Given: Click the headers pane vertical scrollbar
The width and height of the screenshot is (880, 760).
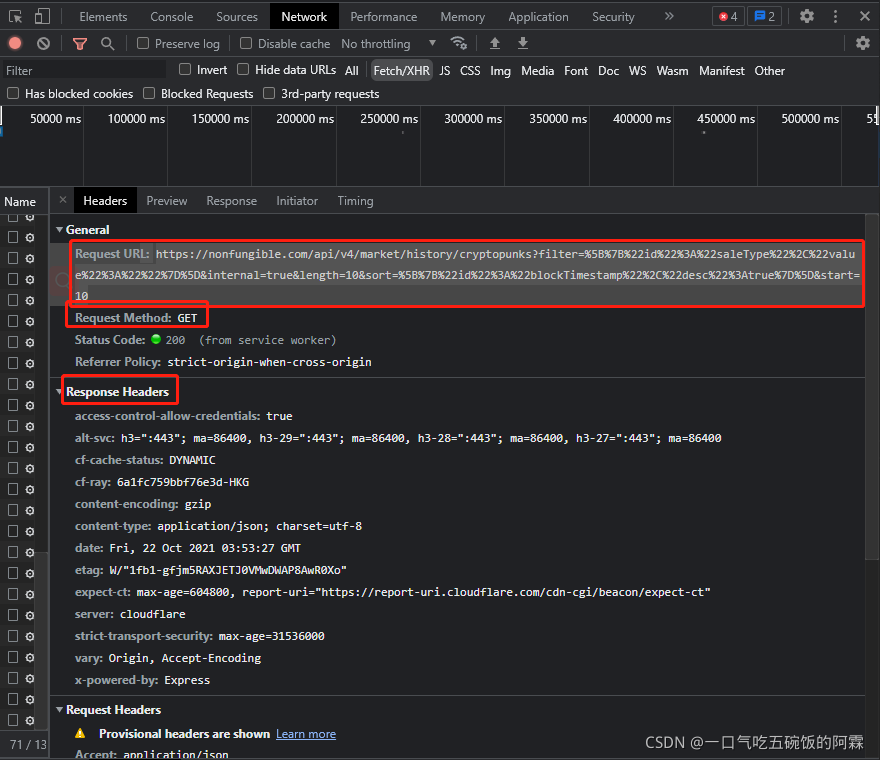Looking at the screenshot, I should tap(872, 387).
